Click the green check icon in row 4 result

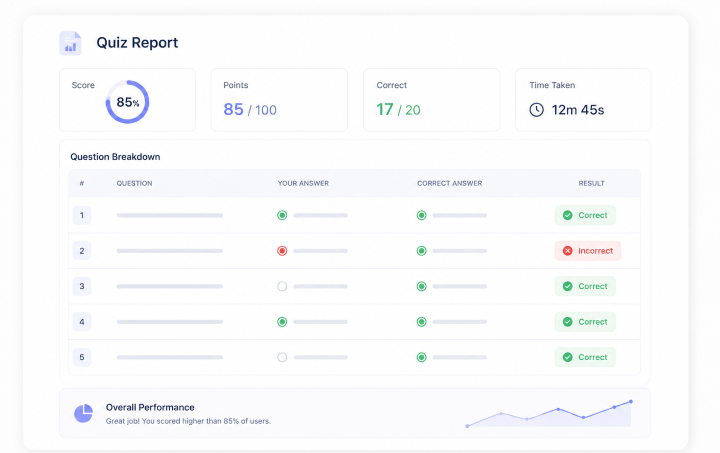(568, 322)
